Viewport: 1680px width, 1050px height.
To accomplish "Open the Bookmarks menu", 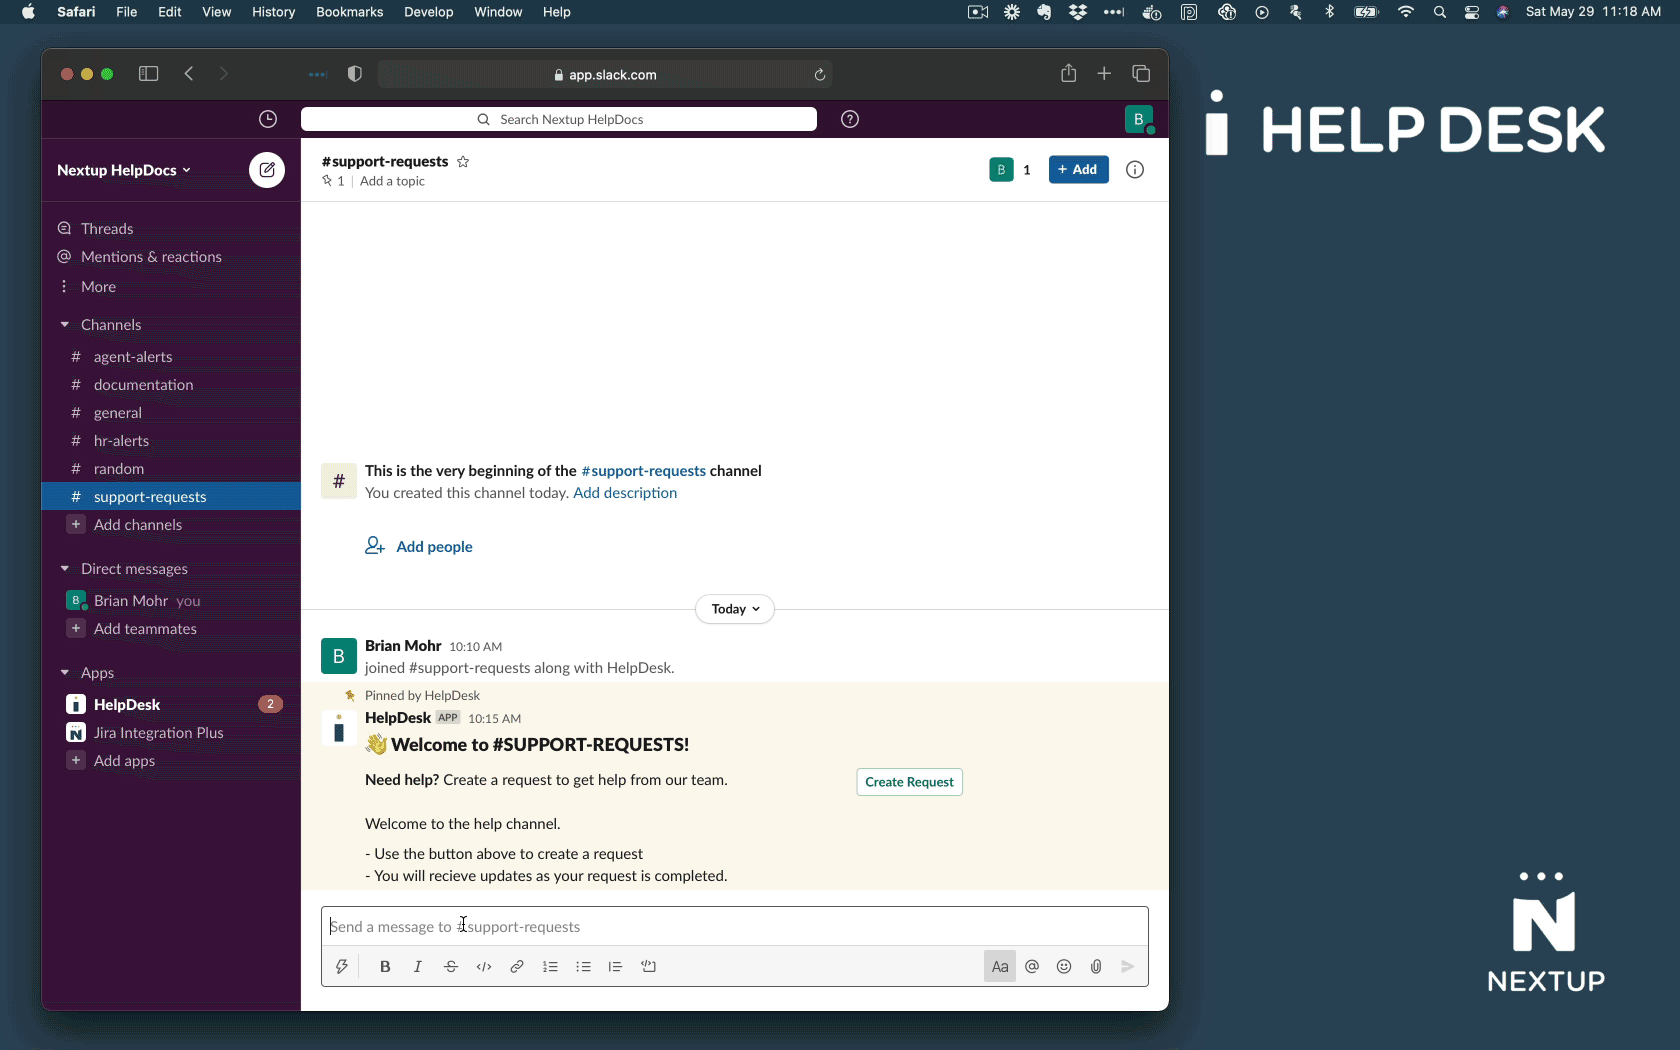I will (x=350, y=12).
